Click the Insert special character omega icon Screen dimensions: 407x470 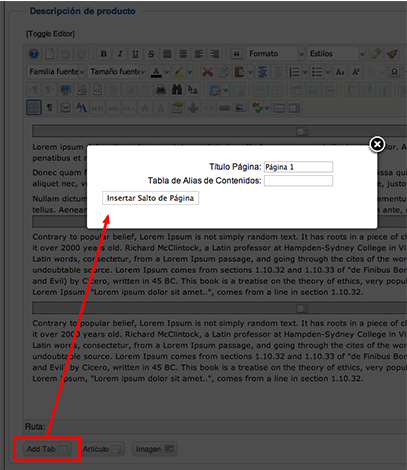click(x=394, y=72)
